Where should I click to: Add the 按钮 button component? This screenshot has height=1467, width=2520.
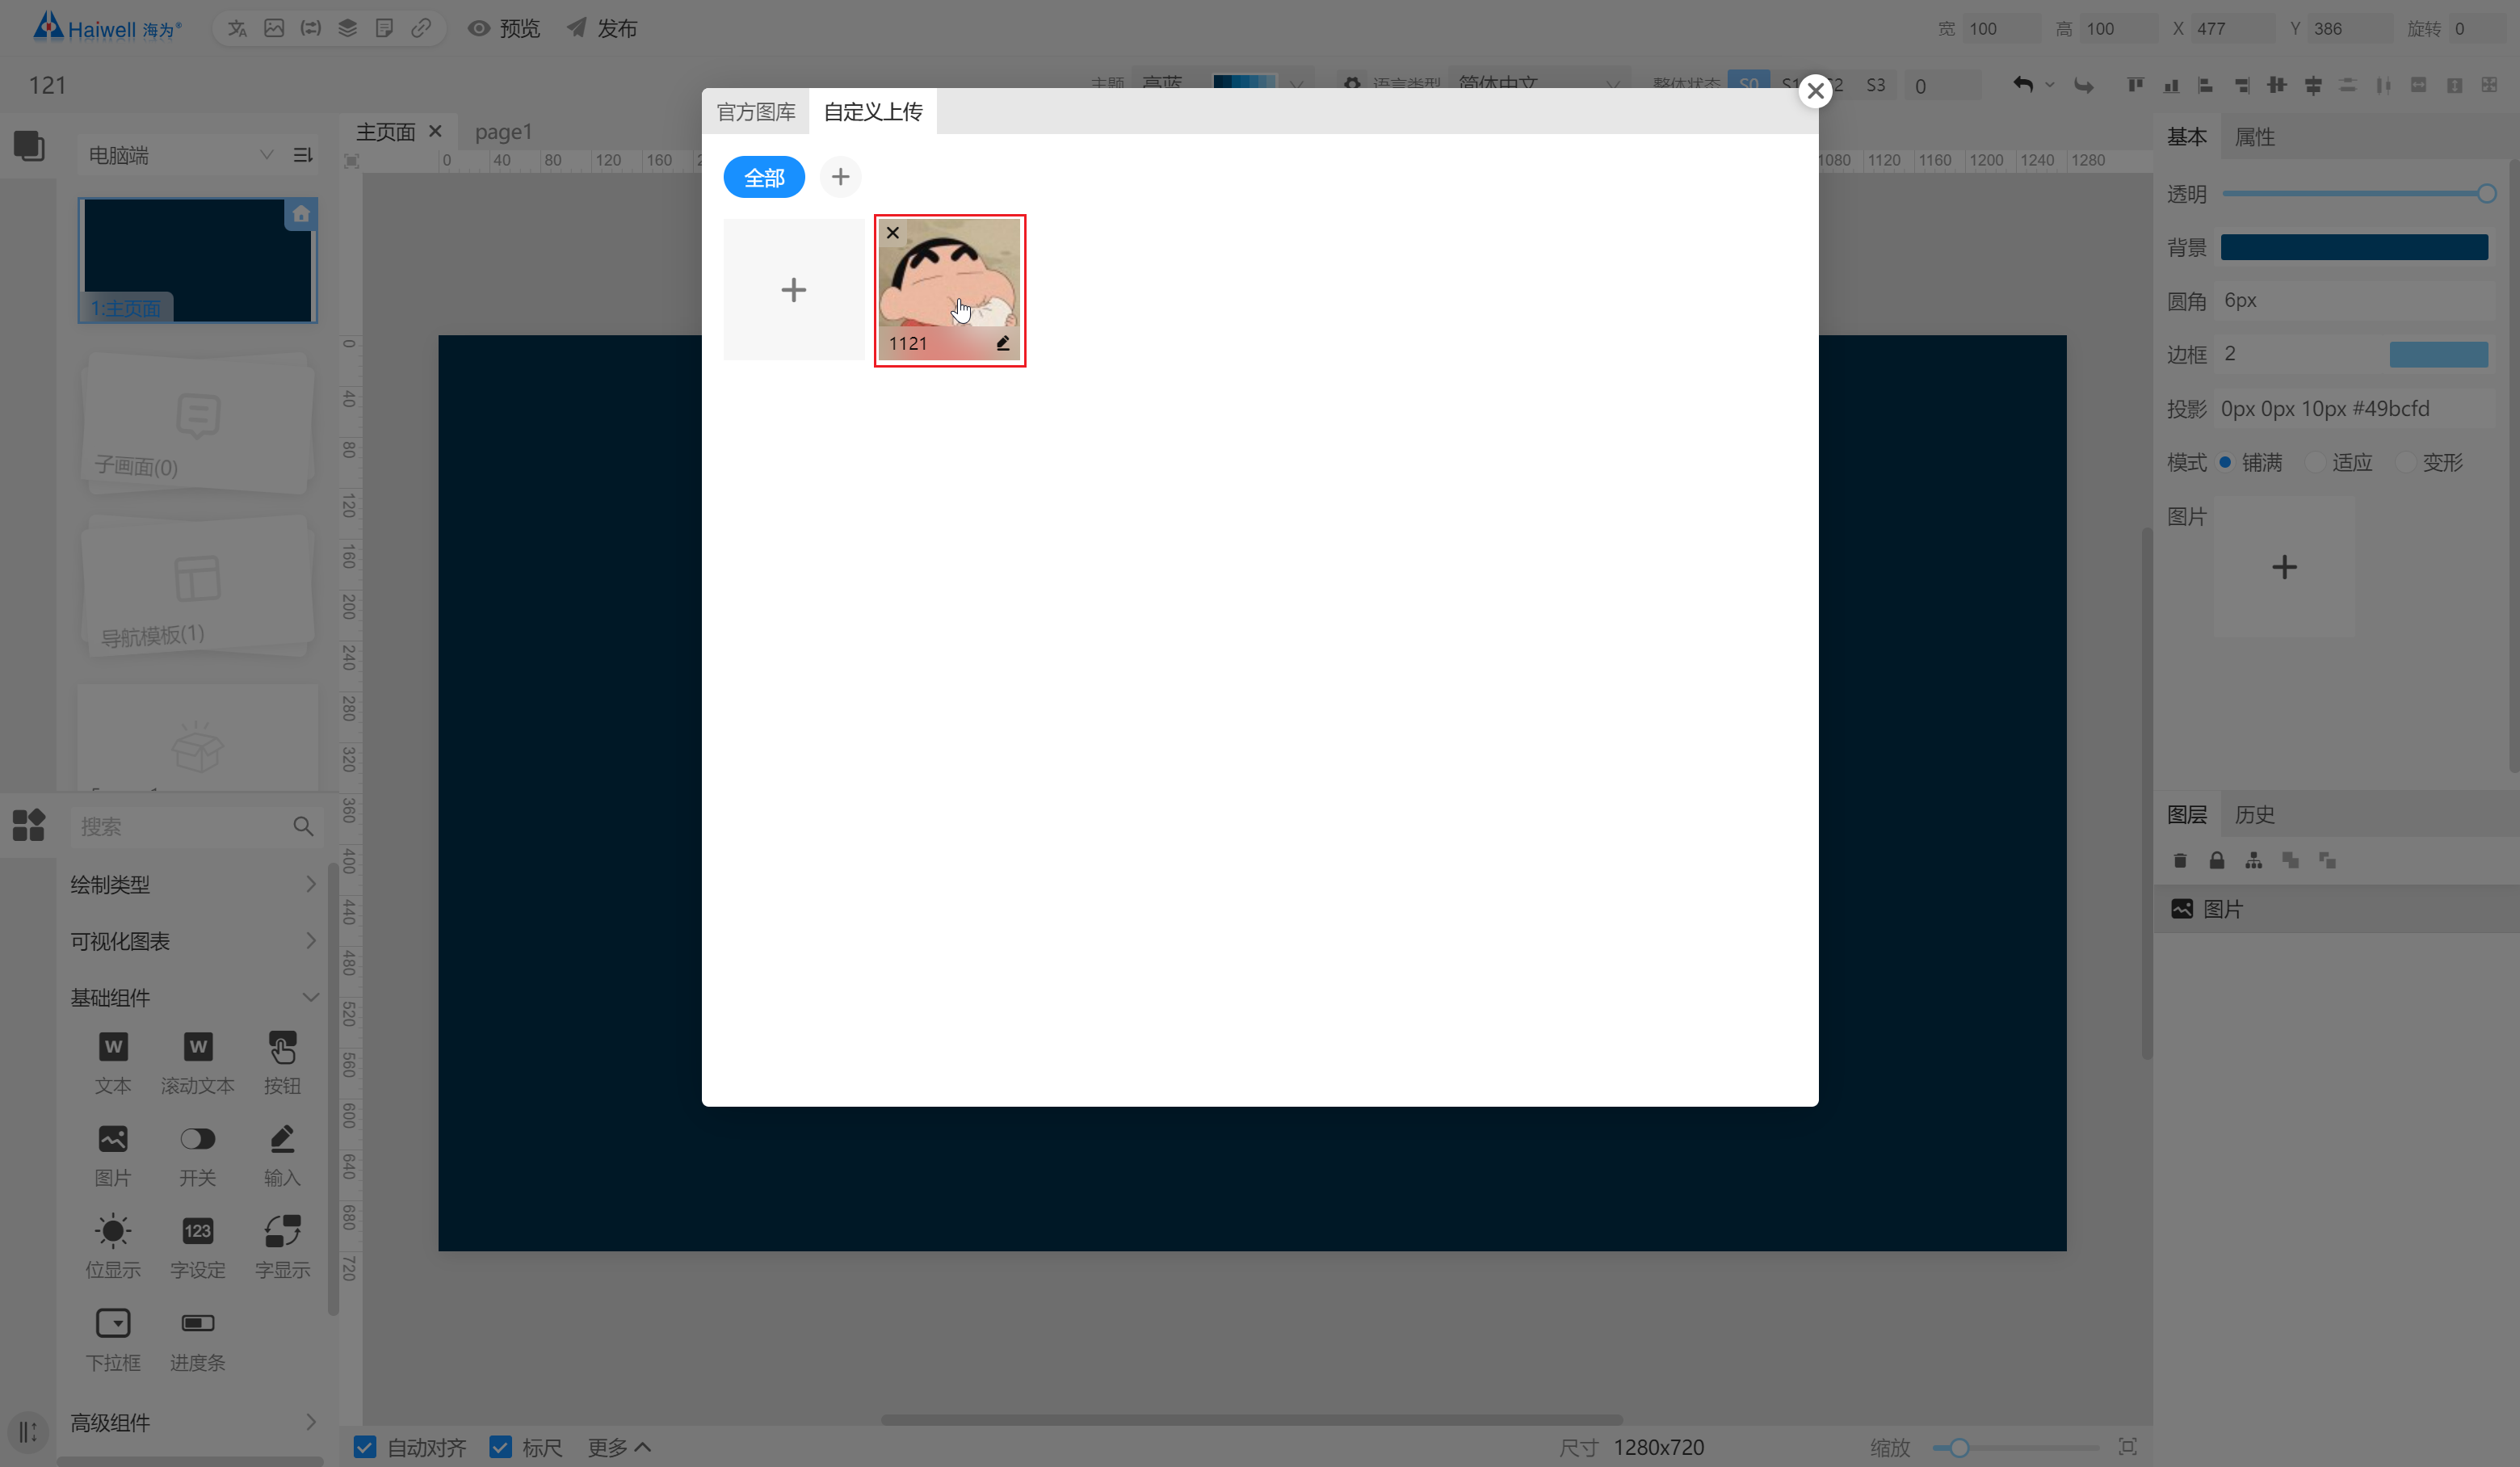point(282,1062)
